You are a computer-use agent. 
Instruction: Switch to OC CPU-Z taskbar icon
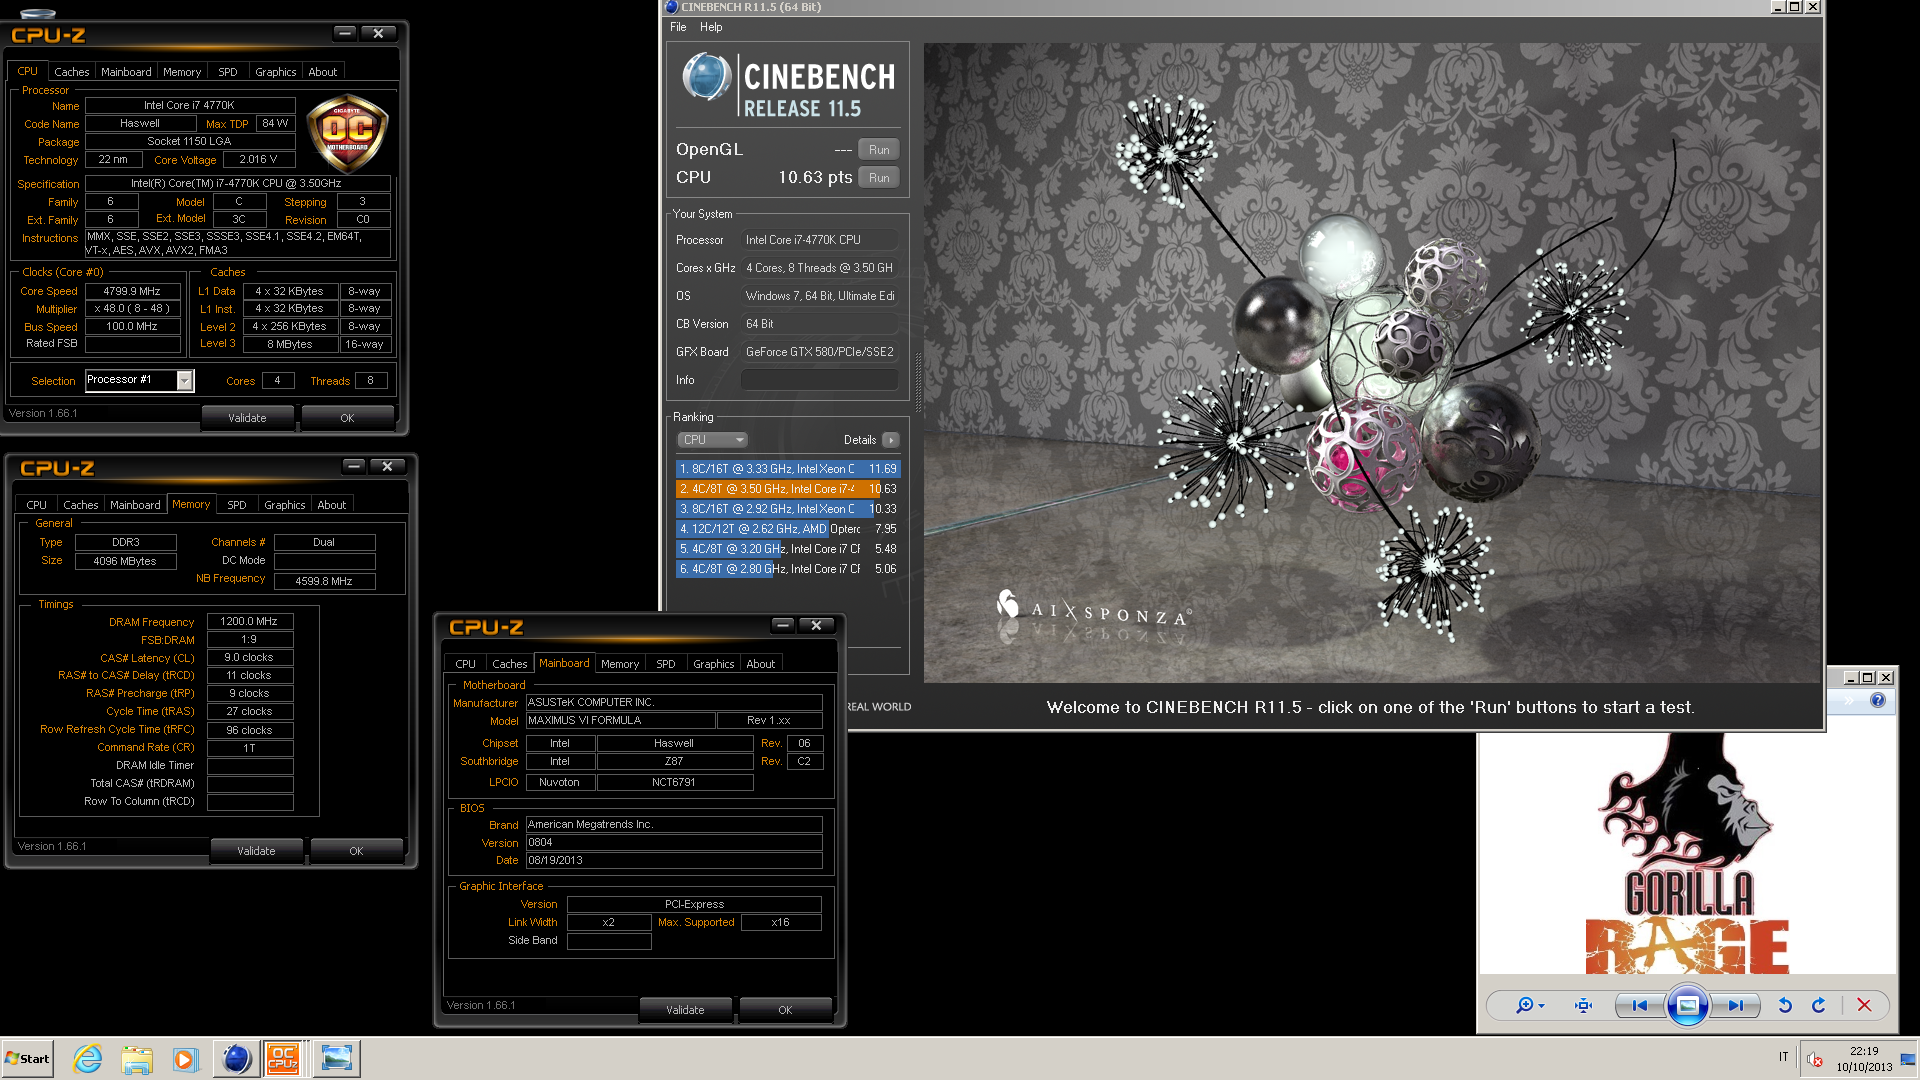(x=284, y=1058)
